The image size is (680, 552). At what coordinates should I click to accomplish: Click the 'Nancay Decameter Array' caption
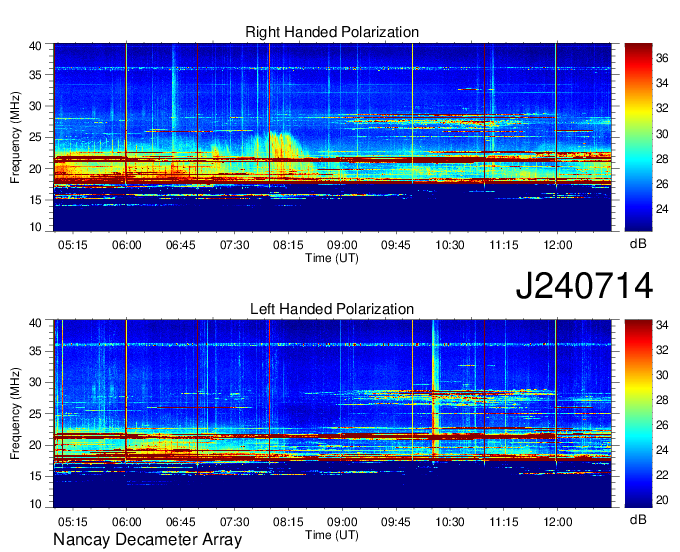pos(147,540)
